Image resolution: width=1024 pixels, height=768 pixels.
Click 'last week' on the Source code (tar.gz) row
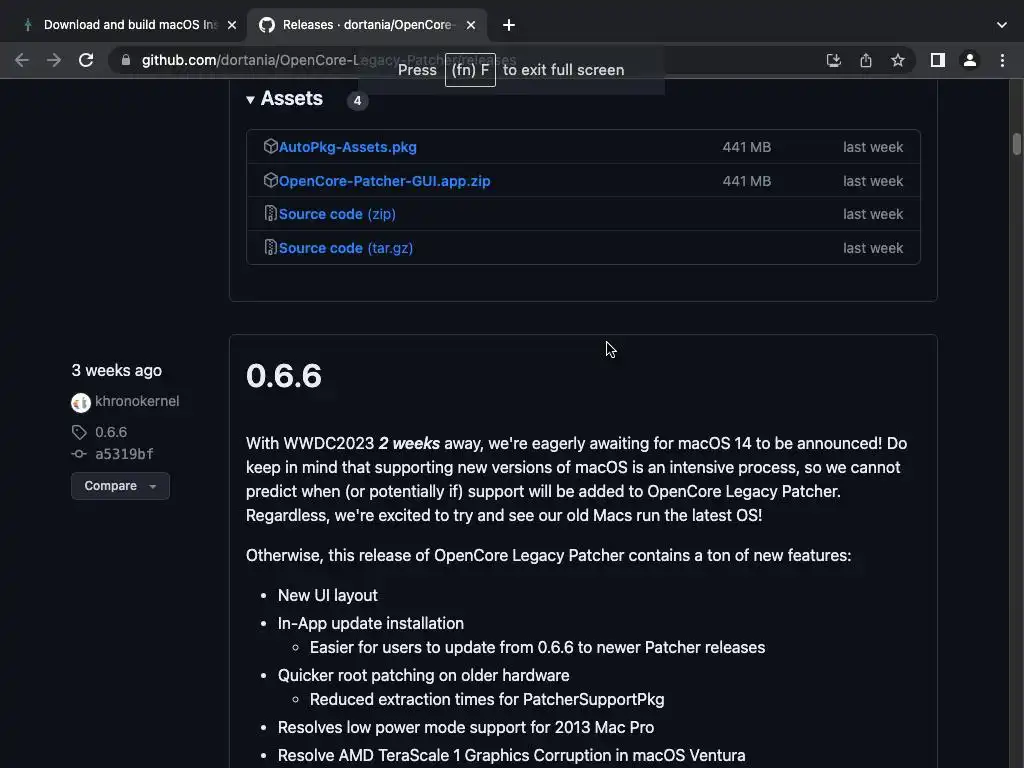pos(872,248)
